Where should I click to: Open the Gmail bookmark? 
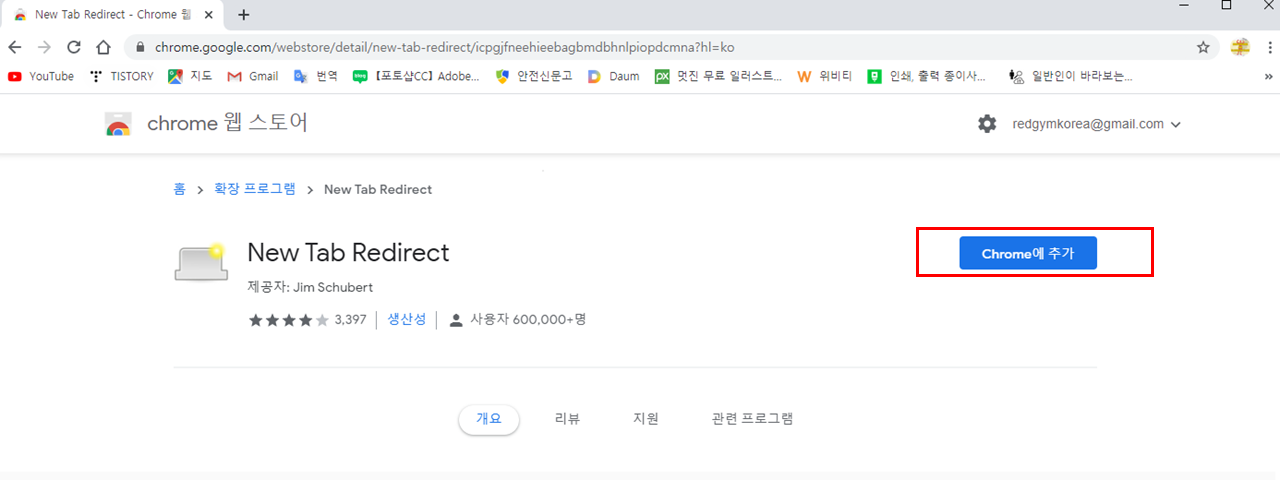click(x=253, y=76)
